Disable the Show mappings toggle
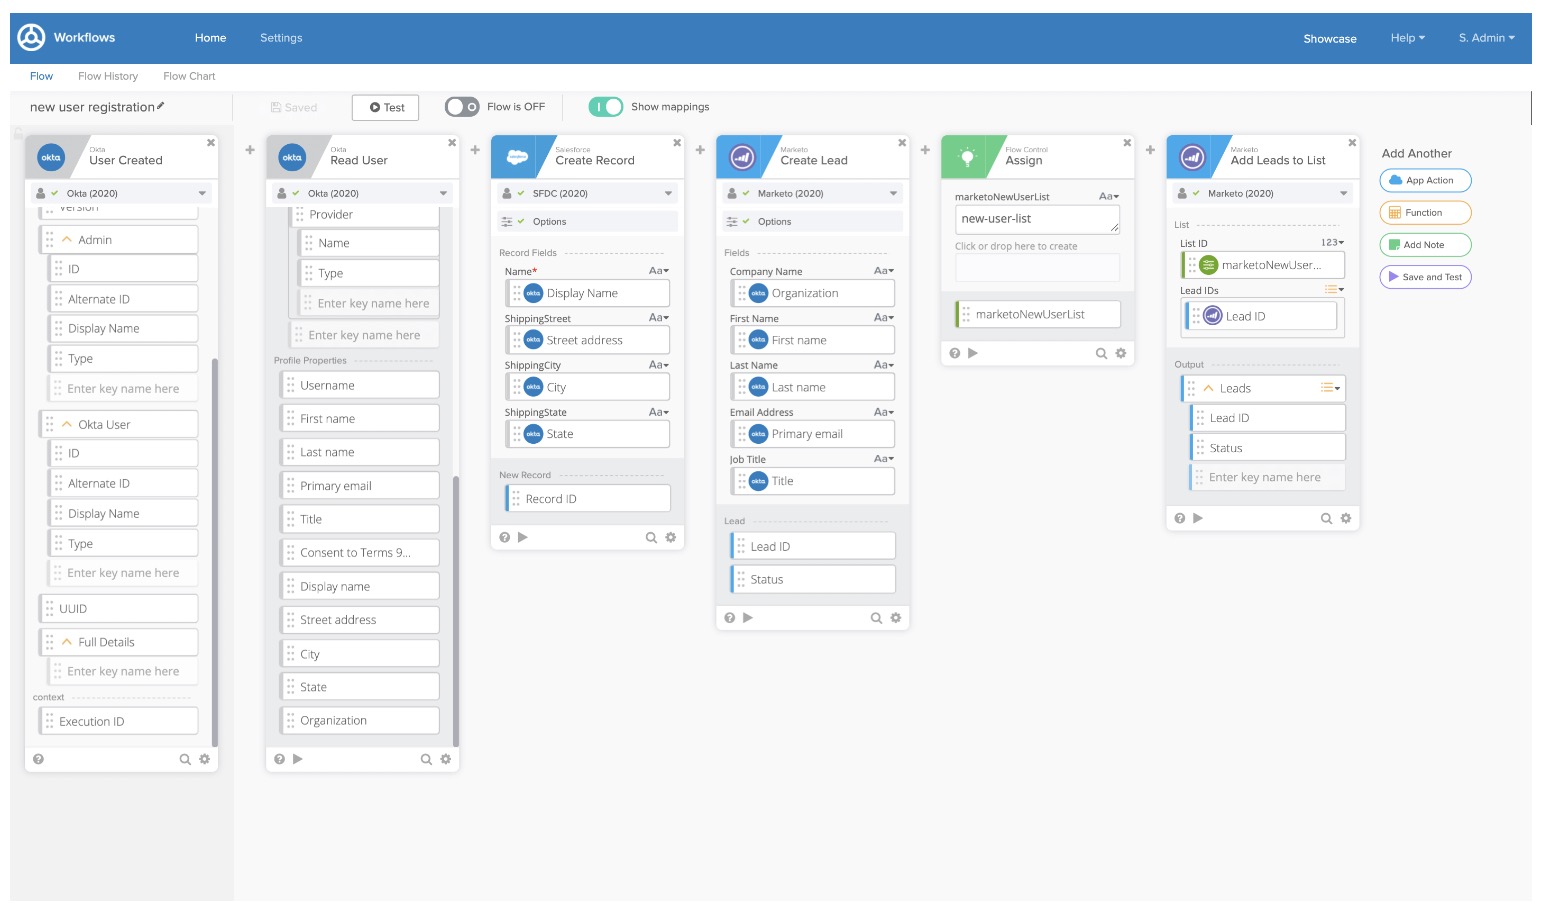 click(606, 107)
